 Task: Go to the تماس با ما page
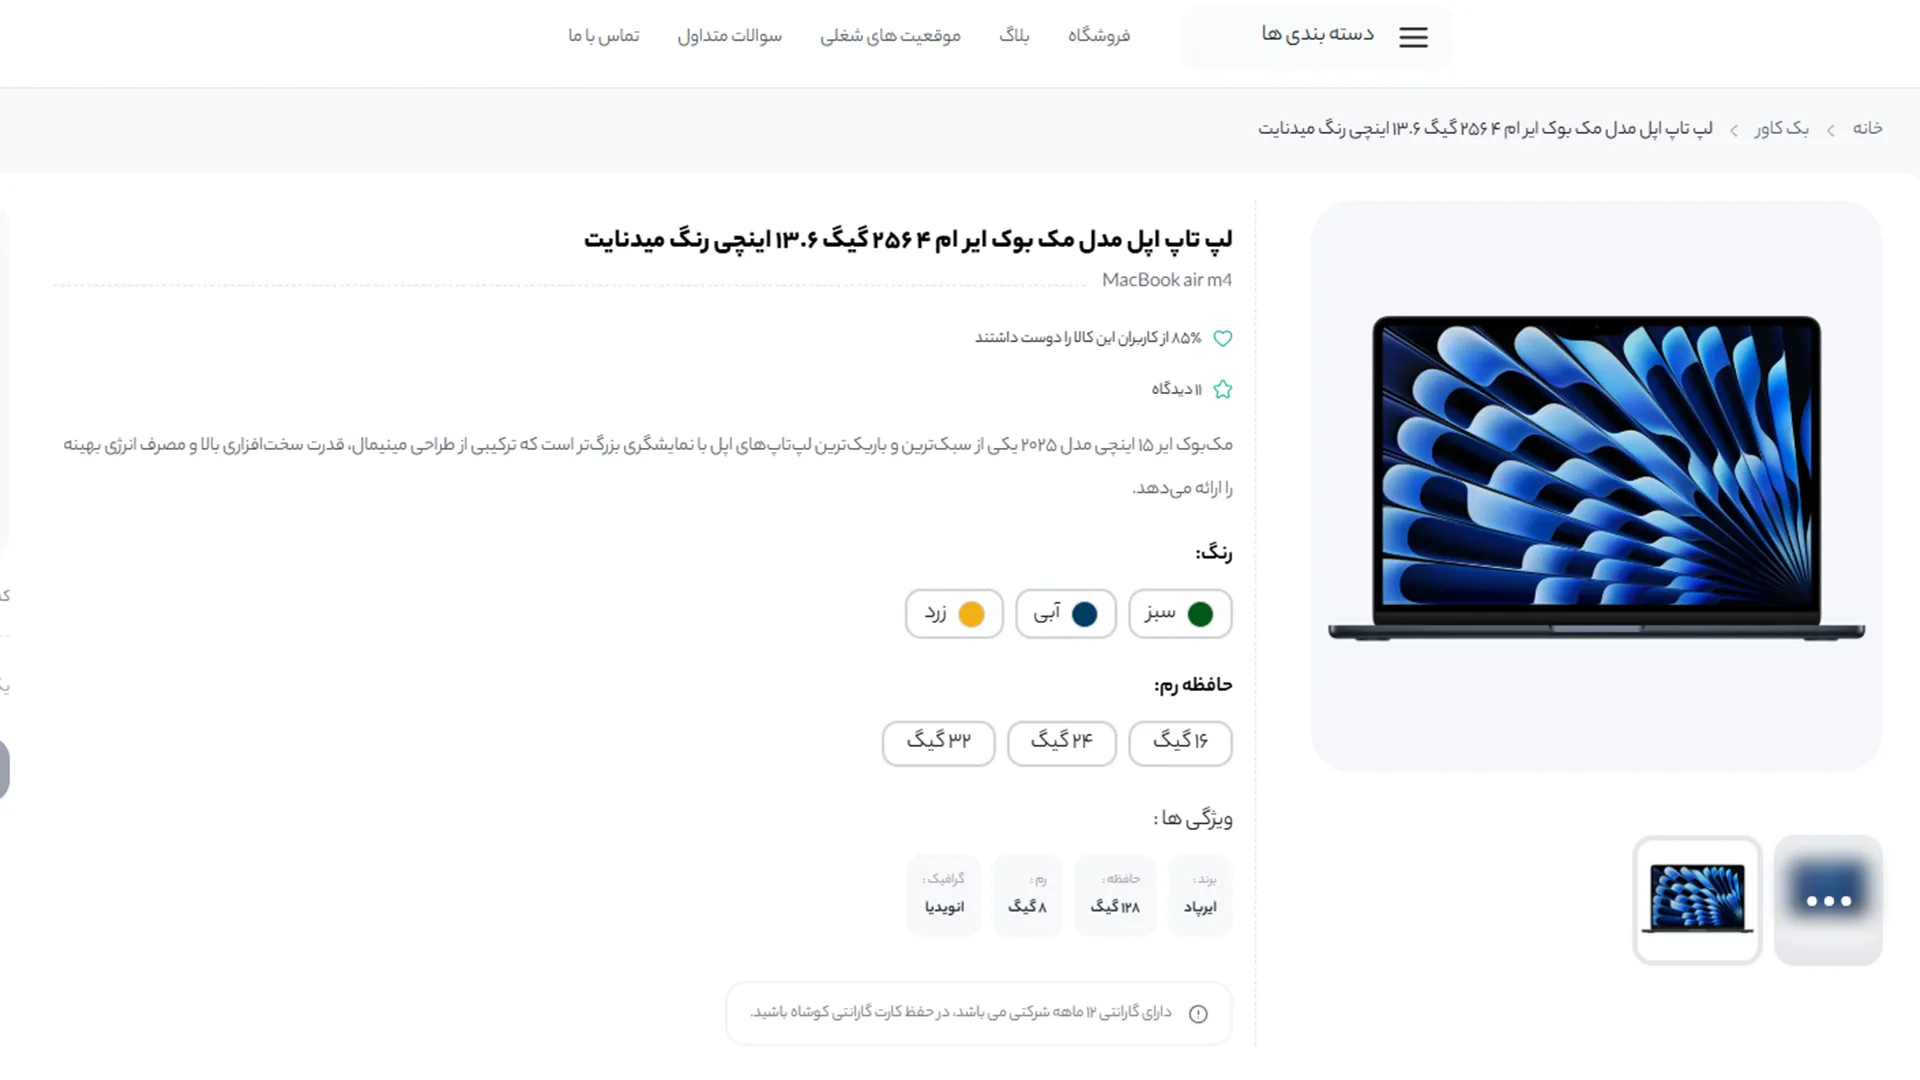[x=603, y=36]
